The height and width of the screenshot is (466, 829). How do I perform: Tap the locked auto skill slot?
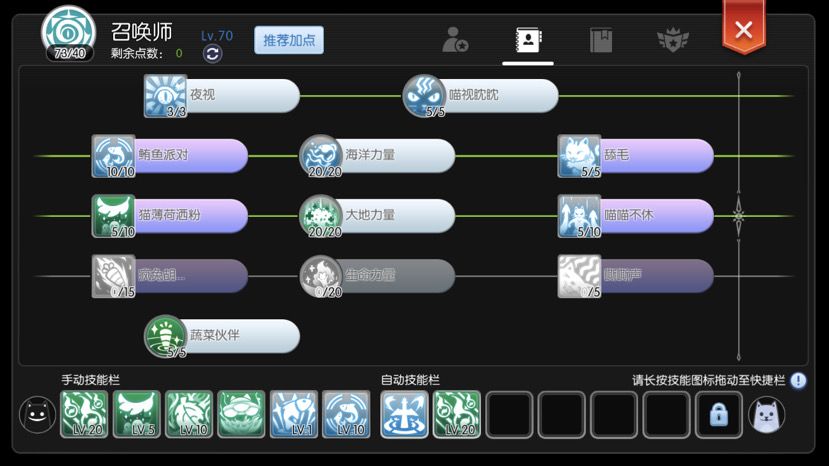(719, 415)
